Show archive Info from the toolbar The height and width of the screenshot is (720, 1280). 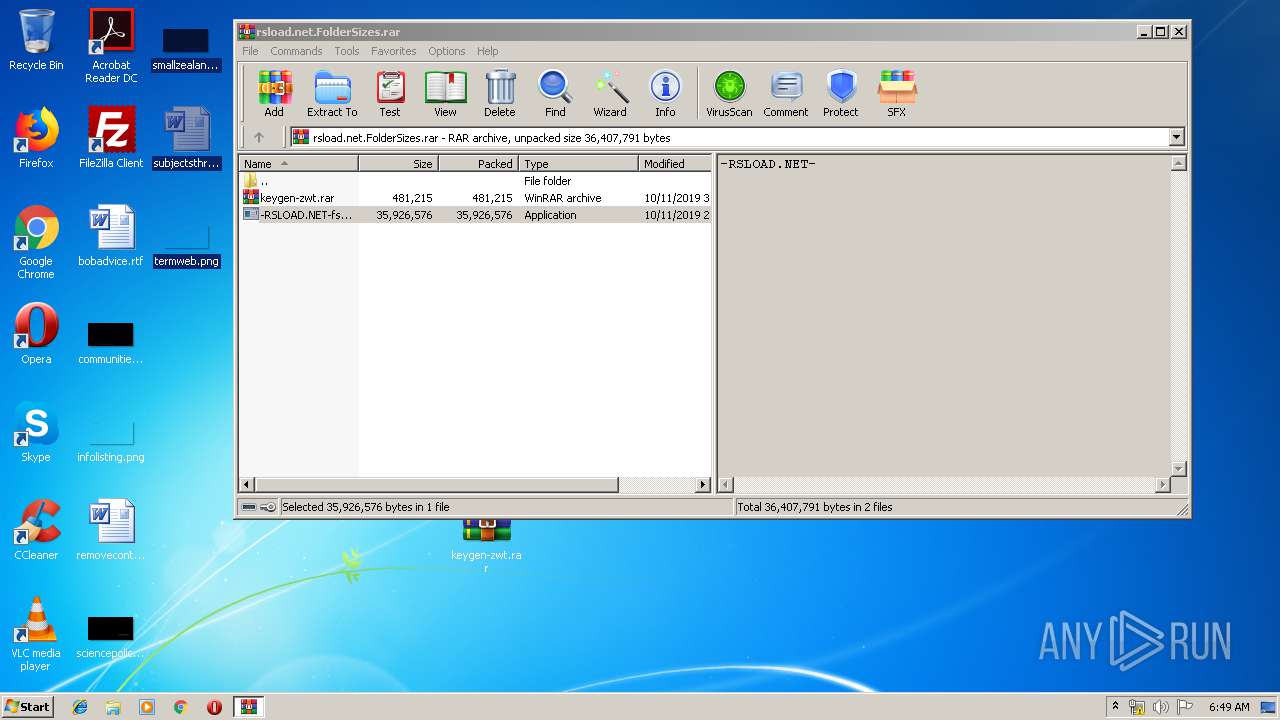pyautogui.click(x=665, y=94)
